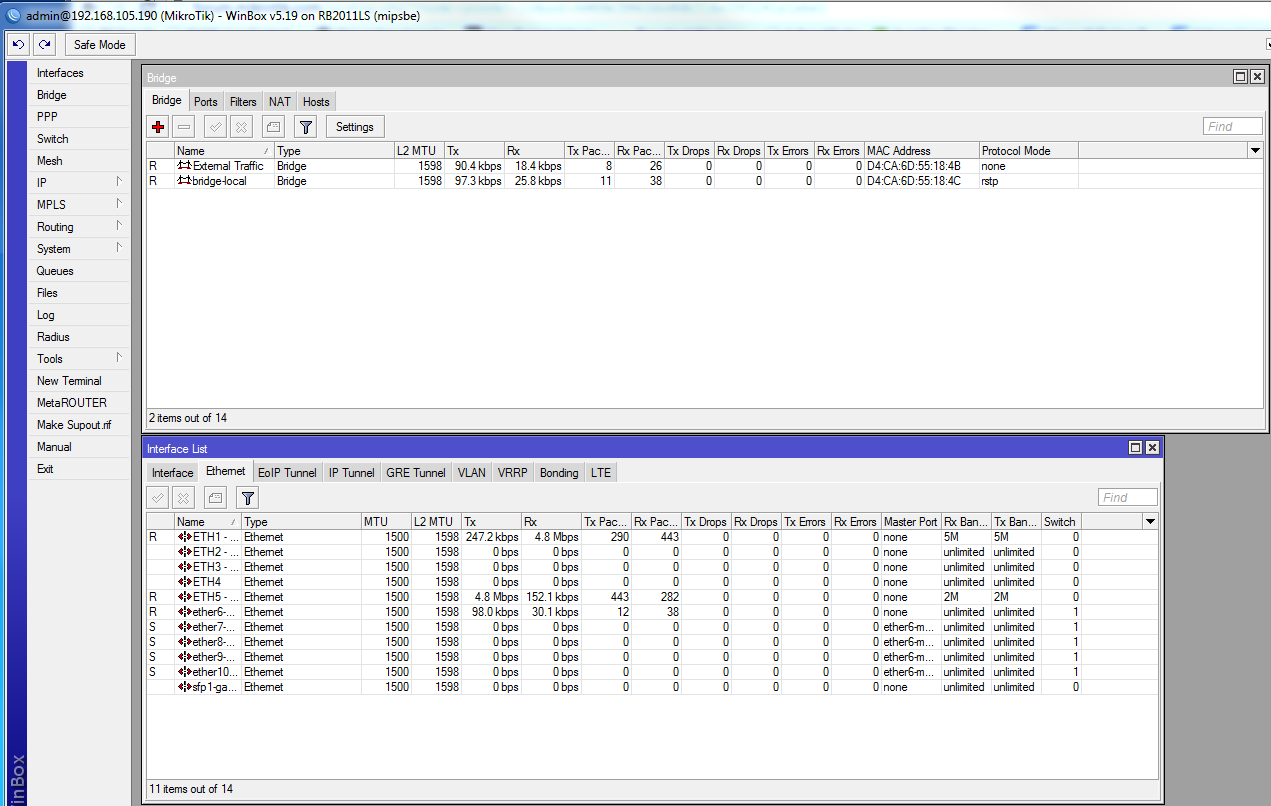The height and width of the screenshot is (806, 1271).
Task: Open the filter funnel in Bridge window
Action: pyautogui.click(x=306, y=127)
